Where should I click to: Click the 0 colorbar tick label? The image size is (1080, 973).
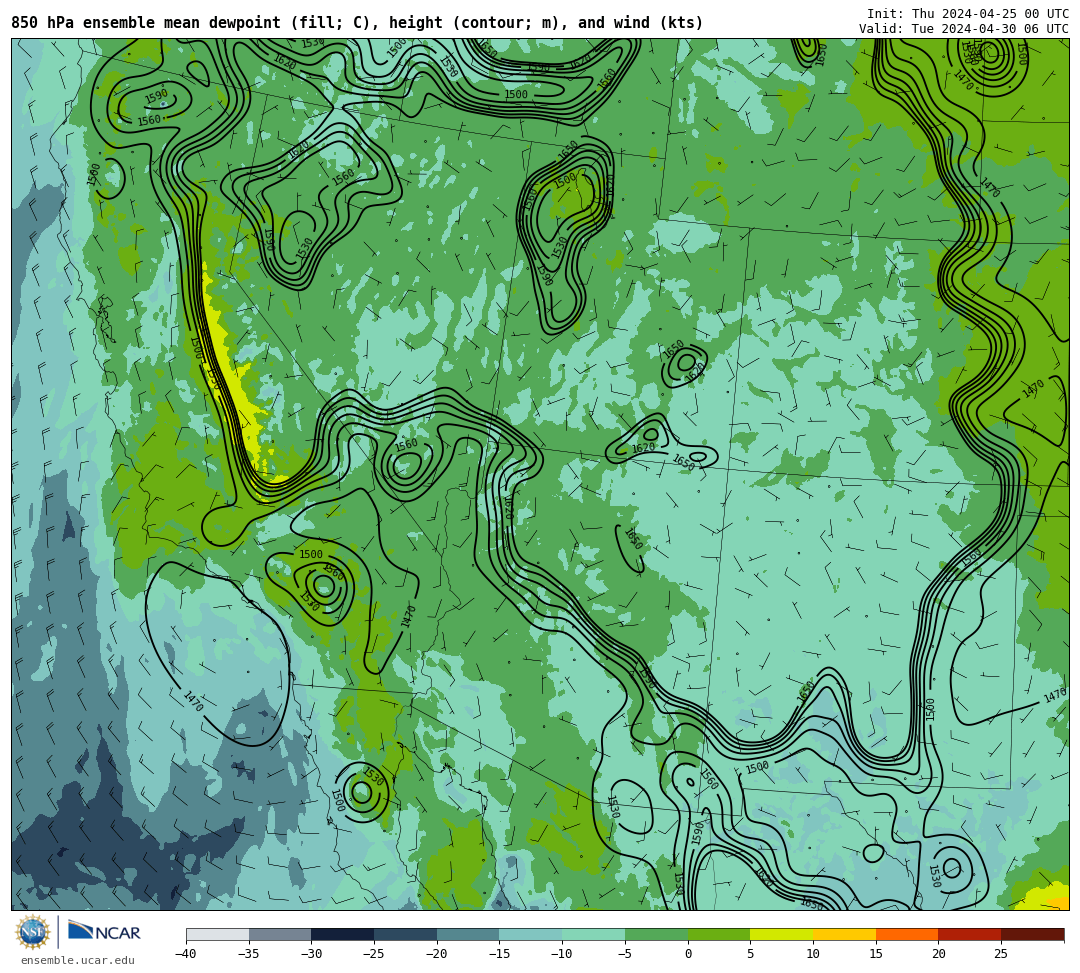(687, 954)
